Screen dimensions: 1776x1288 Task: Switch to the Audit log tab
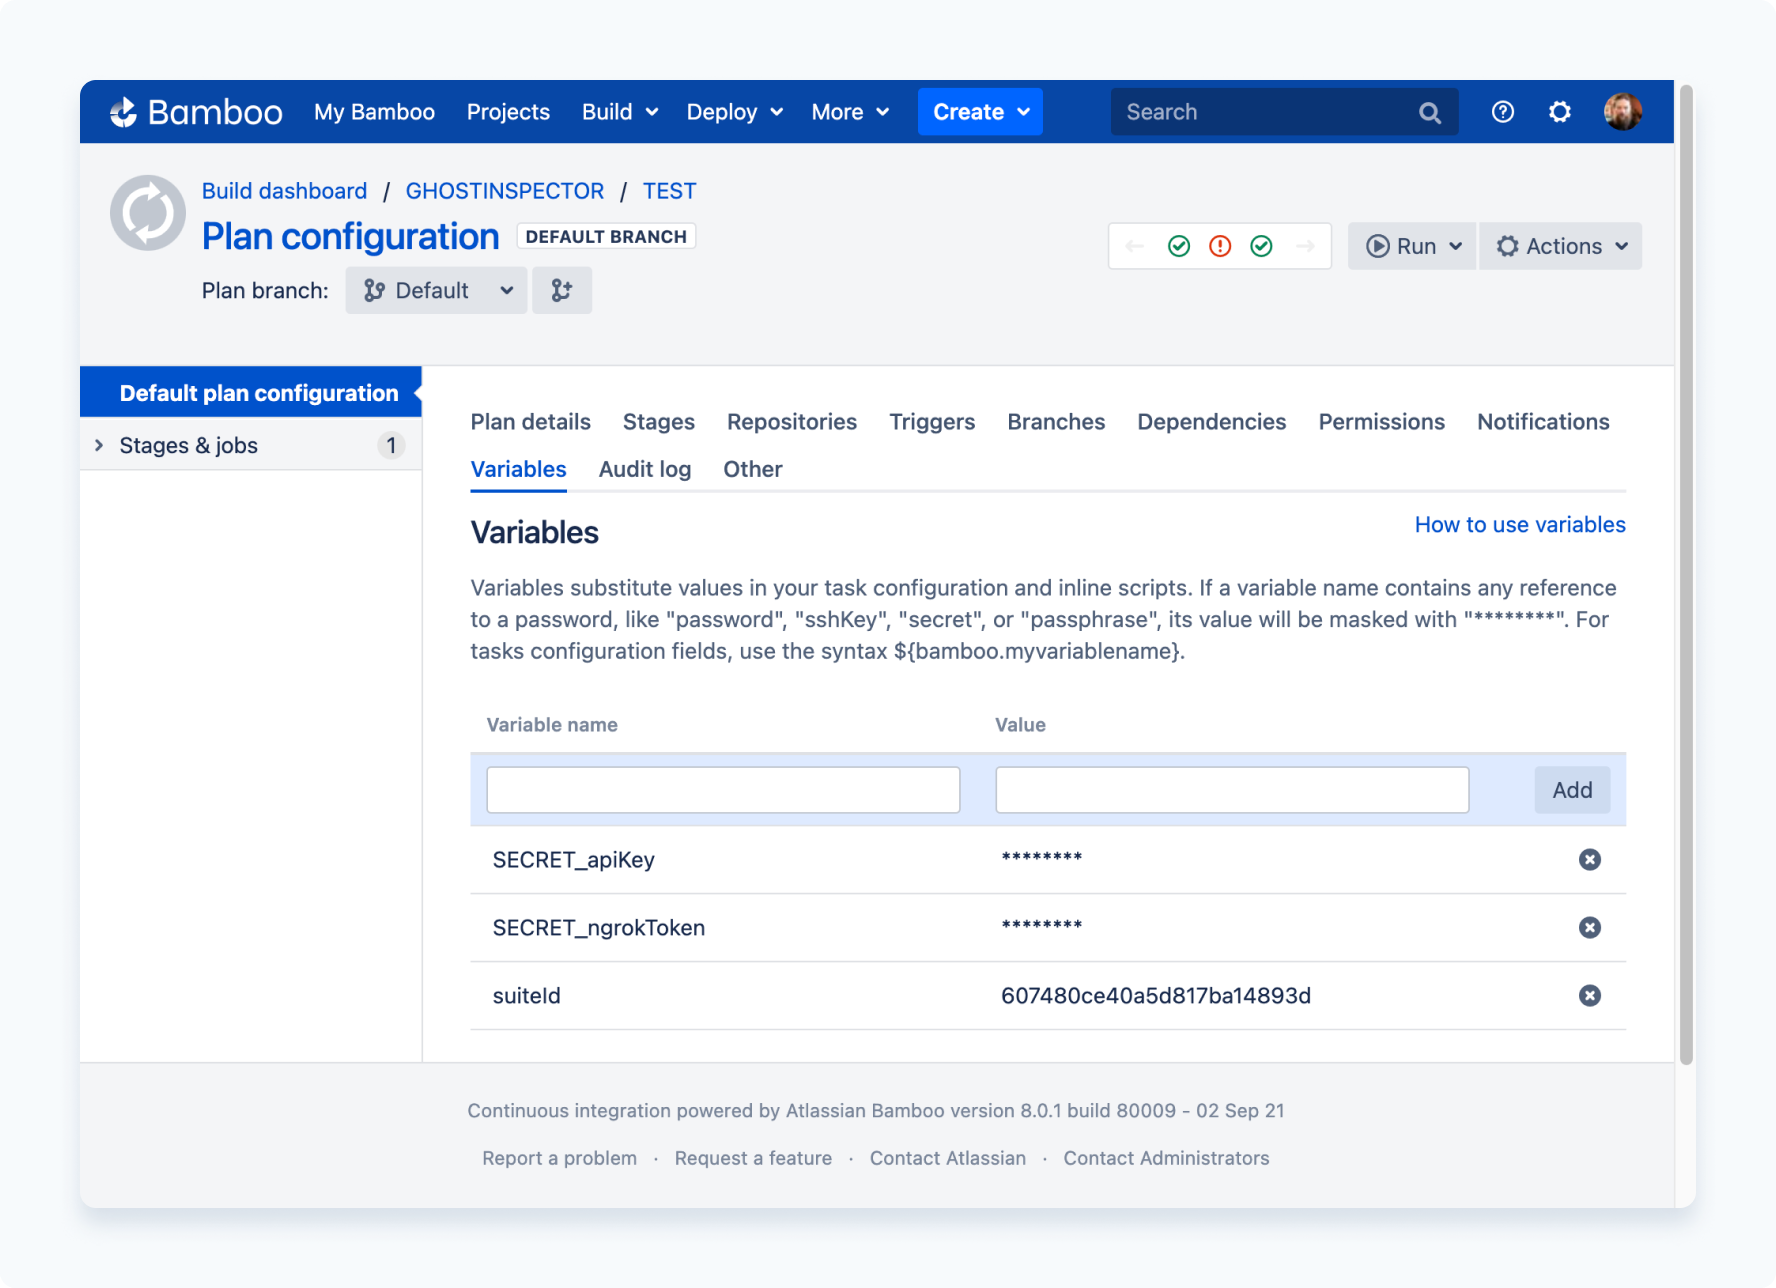click(x=644, y=469)
